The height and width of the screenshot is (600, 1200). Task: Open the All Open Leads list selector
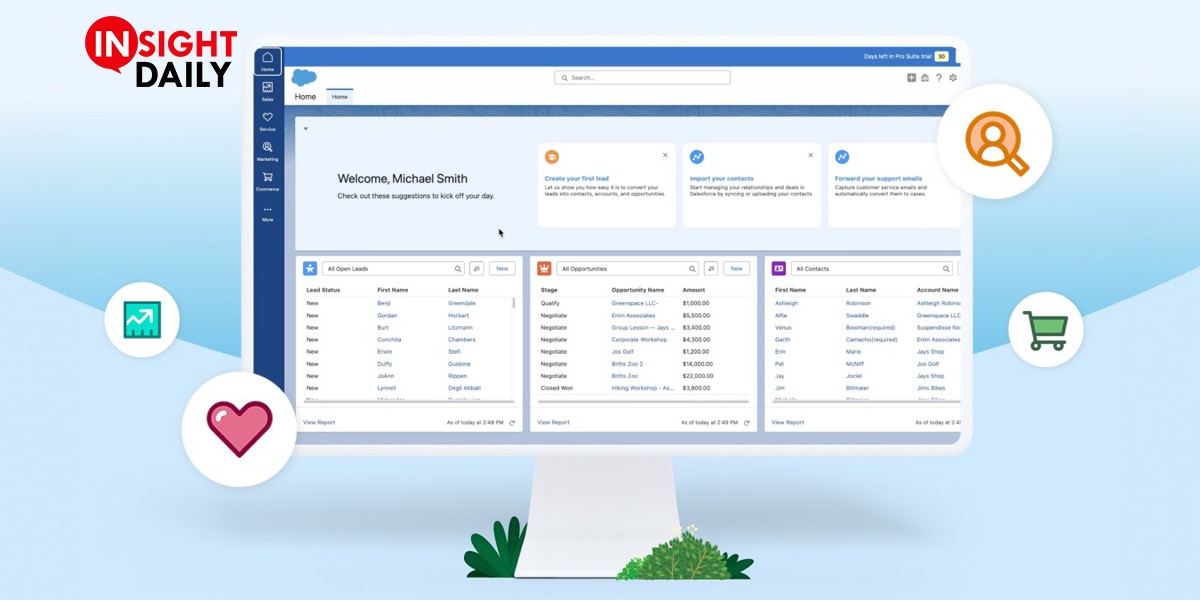[x=392, y=269]
